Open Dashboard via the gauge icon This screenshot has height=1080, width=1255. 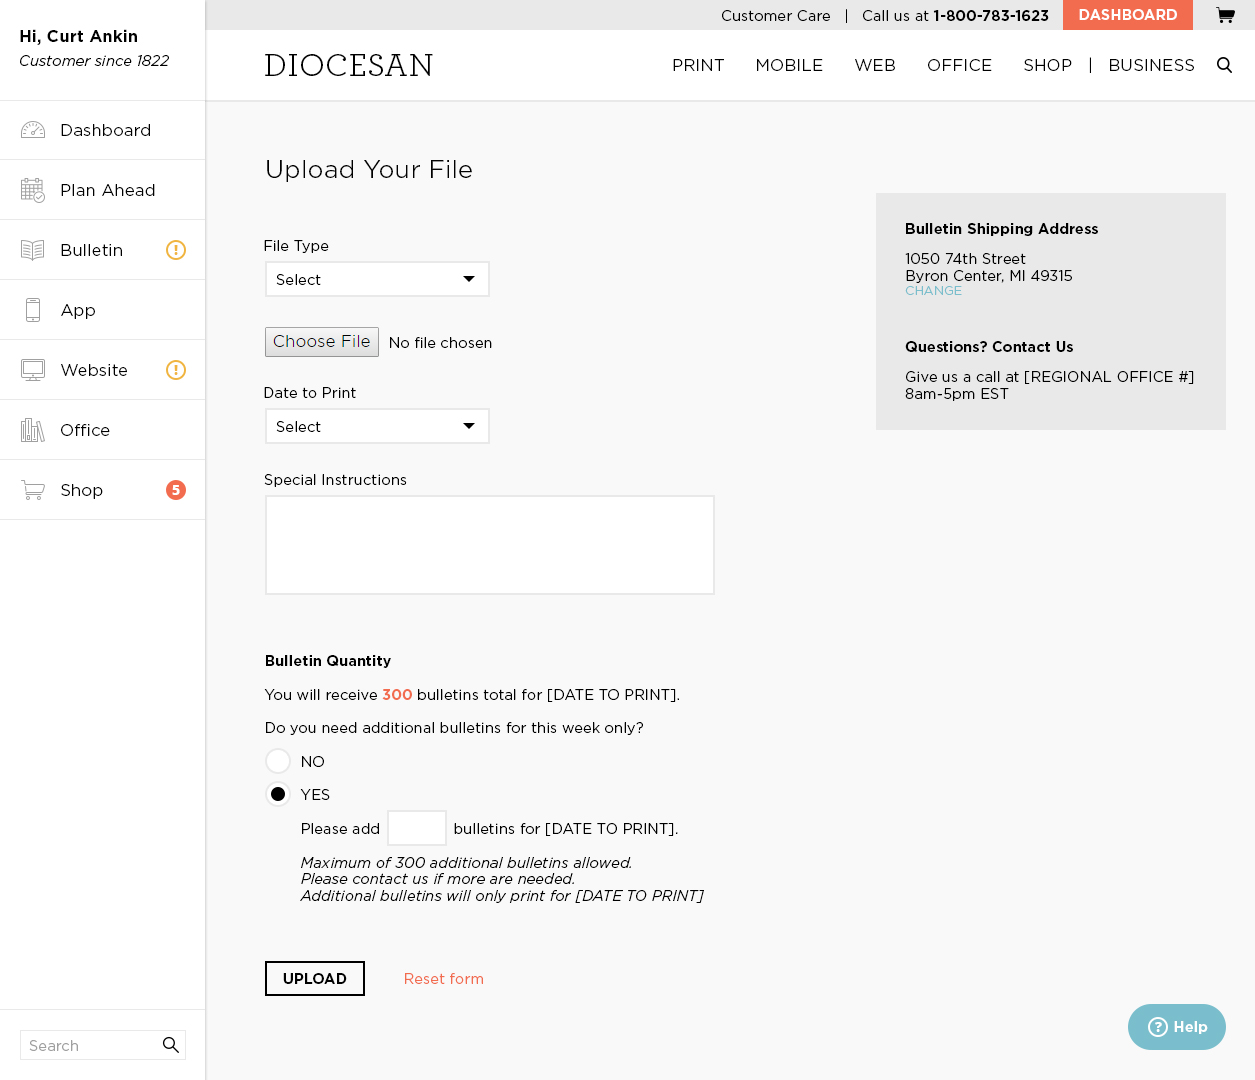[33, 130]
